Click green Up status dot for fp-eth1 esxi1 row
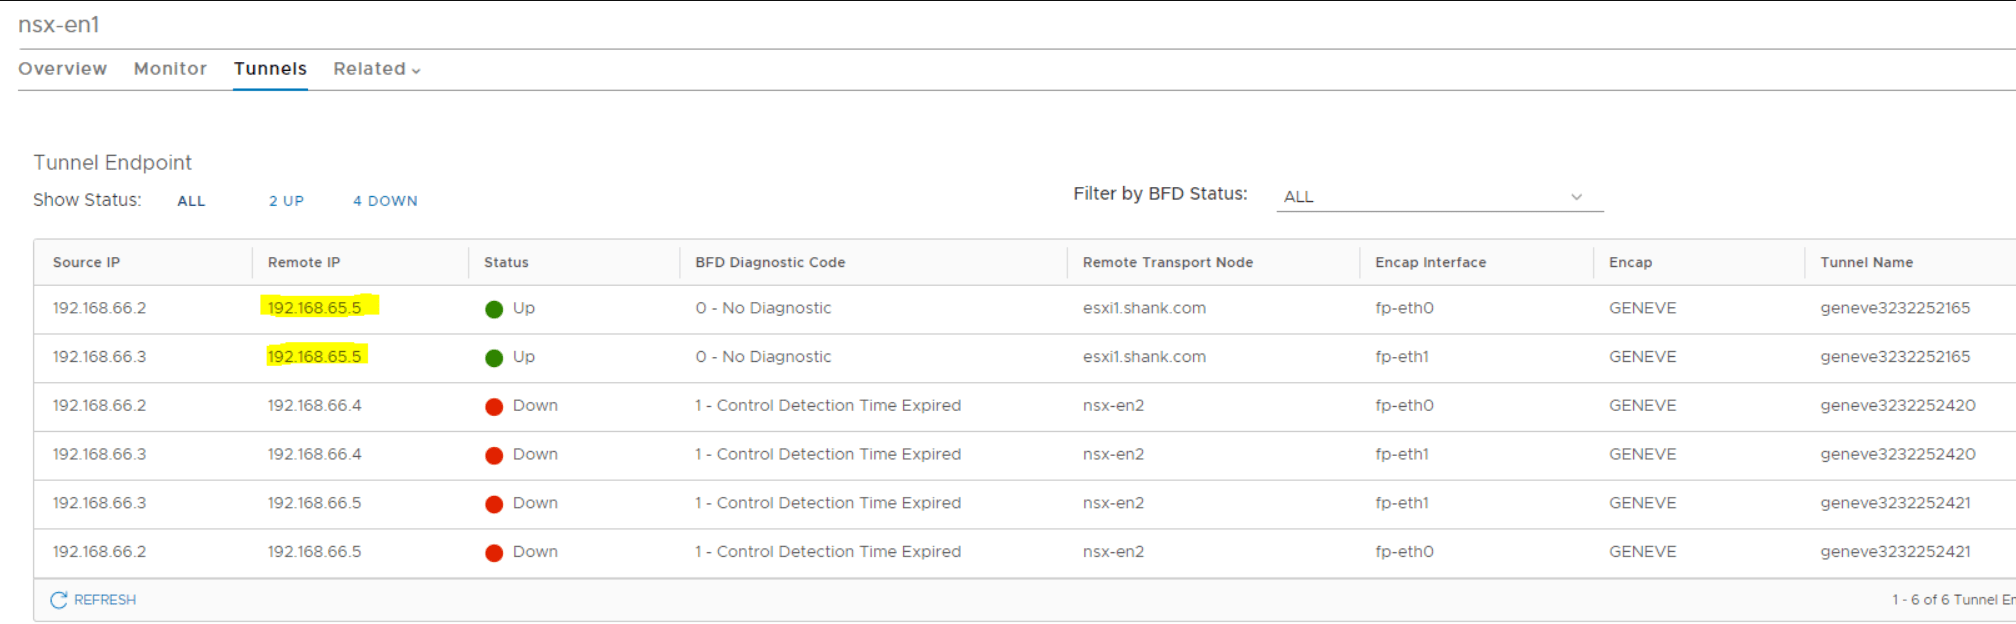2016x624 pixels. tap(494, 358)
